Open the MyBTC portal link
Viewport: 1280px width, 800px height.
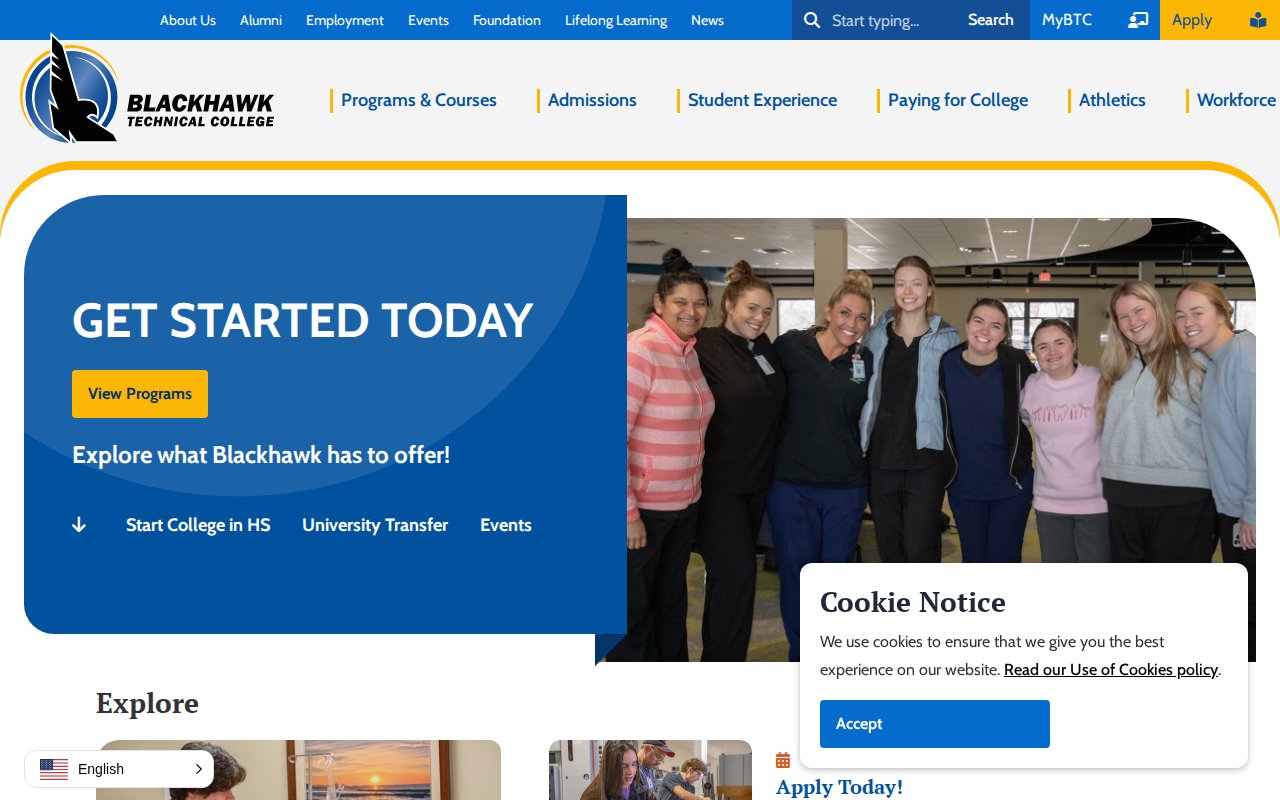[x=1067, y=20]
